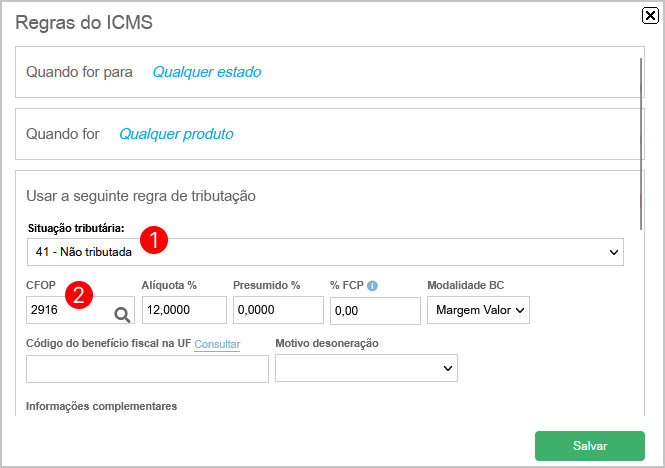Open the Situação tributária dropdown
This screenshot has height=468, width=665.
[x=325, y=252]
